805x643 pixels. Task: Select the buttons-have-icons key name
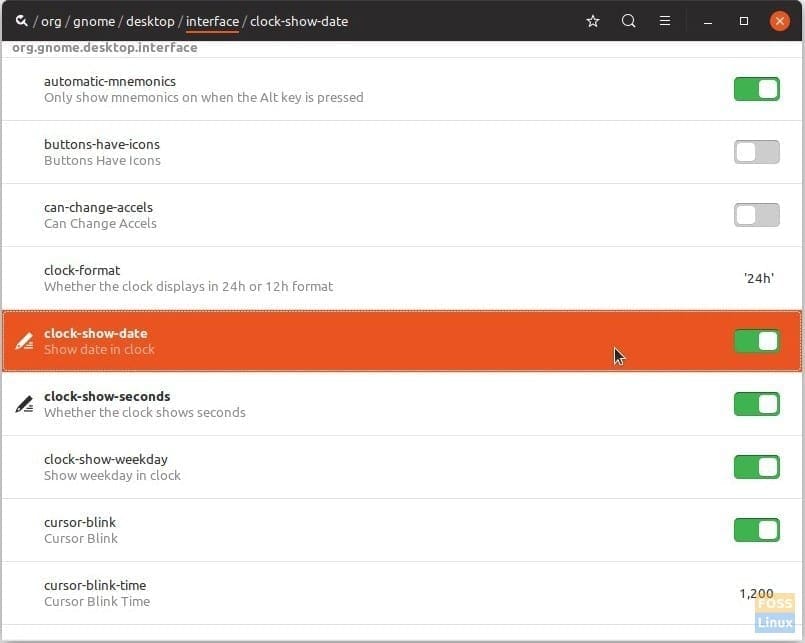pos(102,144)
